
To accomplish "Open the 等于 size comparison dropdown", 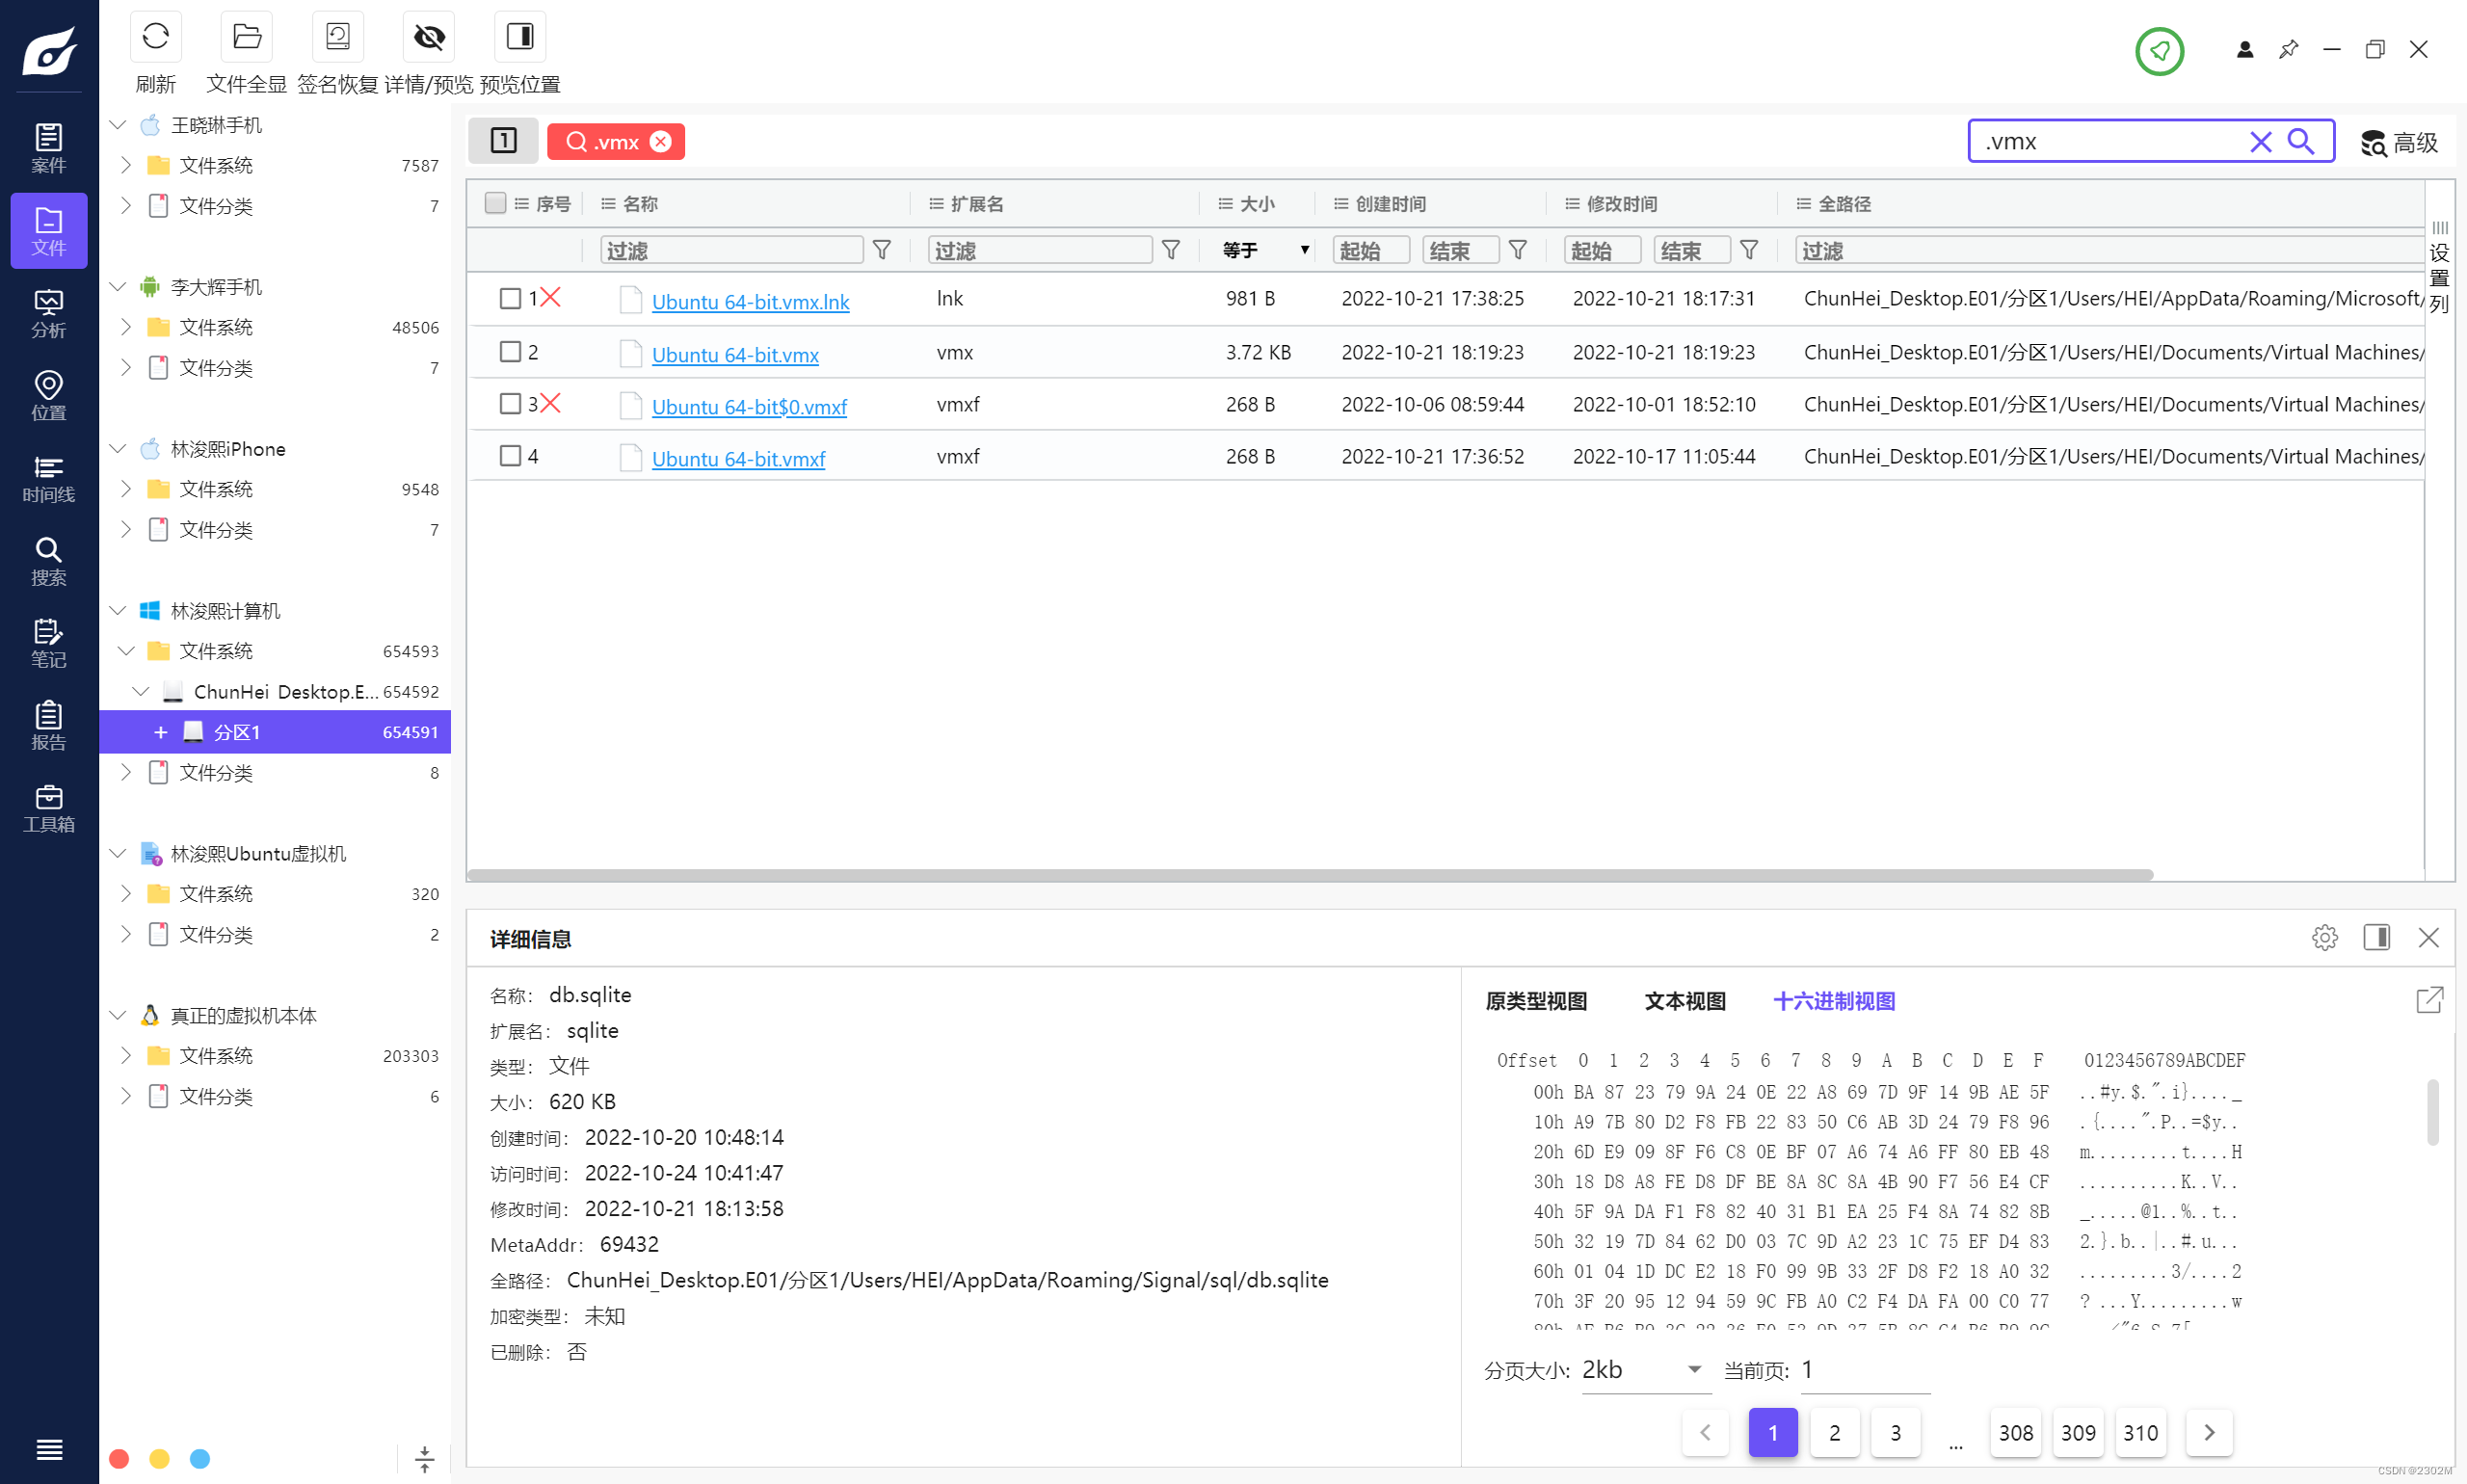I will tap(1264, 250).
